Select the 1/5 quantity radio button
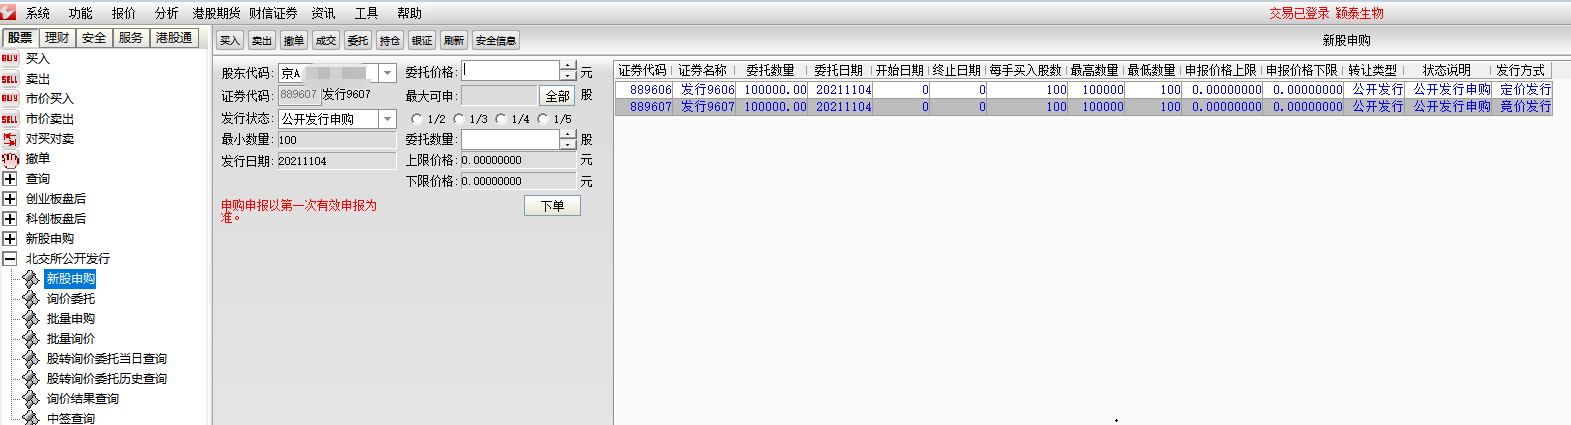Viewport: 1571px width, 425px height. (543, 119)
